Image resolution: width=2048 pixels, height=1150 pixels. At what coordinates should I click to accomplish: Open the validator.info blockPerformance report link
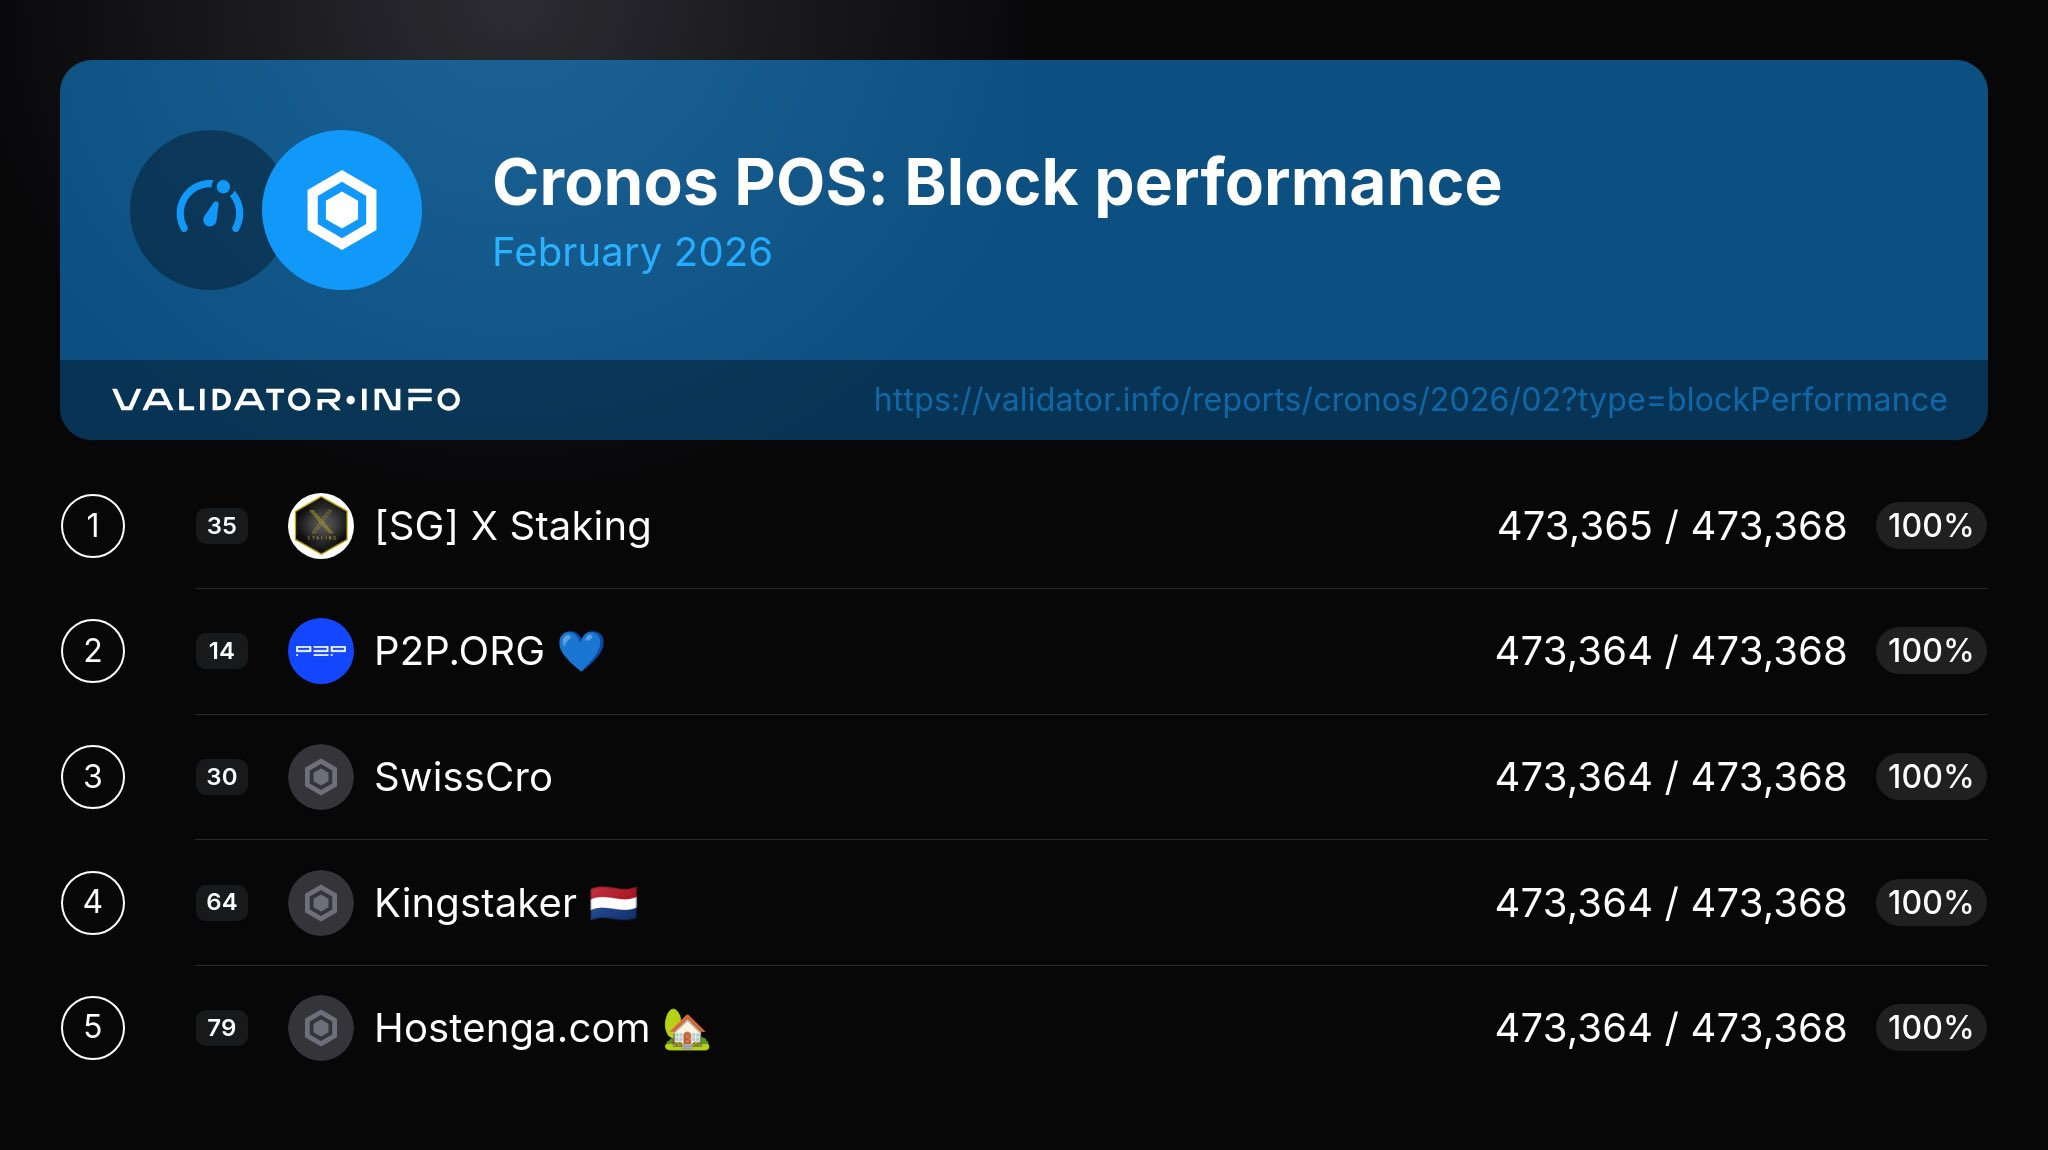(x=1410, y=400)
